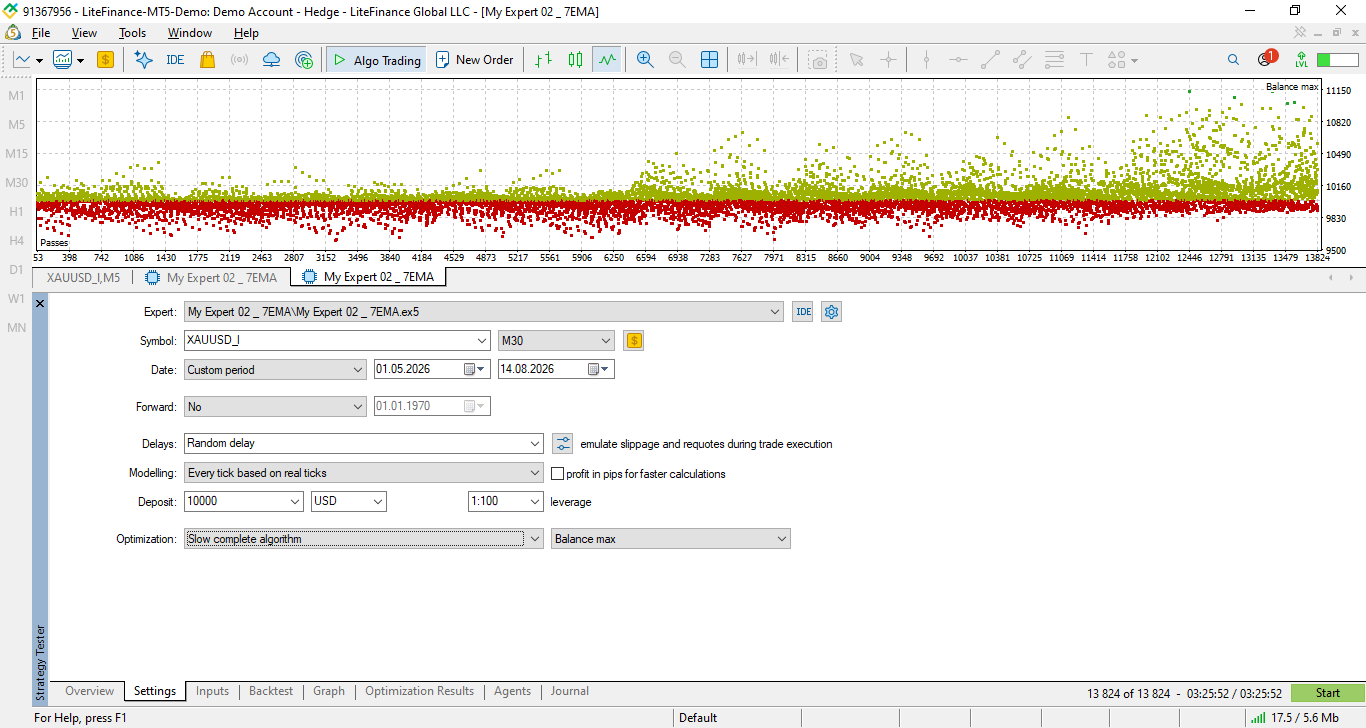This screenshot has width=1366, height=728.
Task: Expand the Modelling real ticks dropdown
Action: [x=535, y=473]
